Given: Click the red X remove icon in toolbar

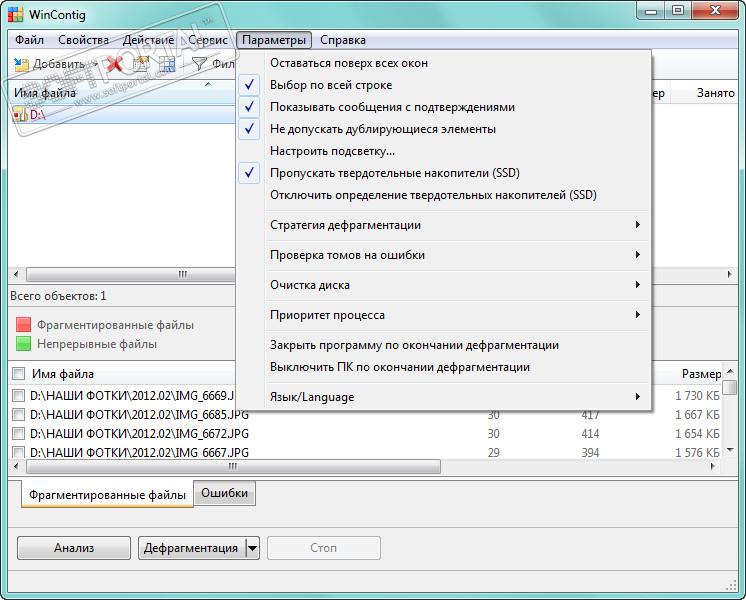Looking at the screenshot, I should point(115,64).
